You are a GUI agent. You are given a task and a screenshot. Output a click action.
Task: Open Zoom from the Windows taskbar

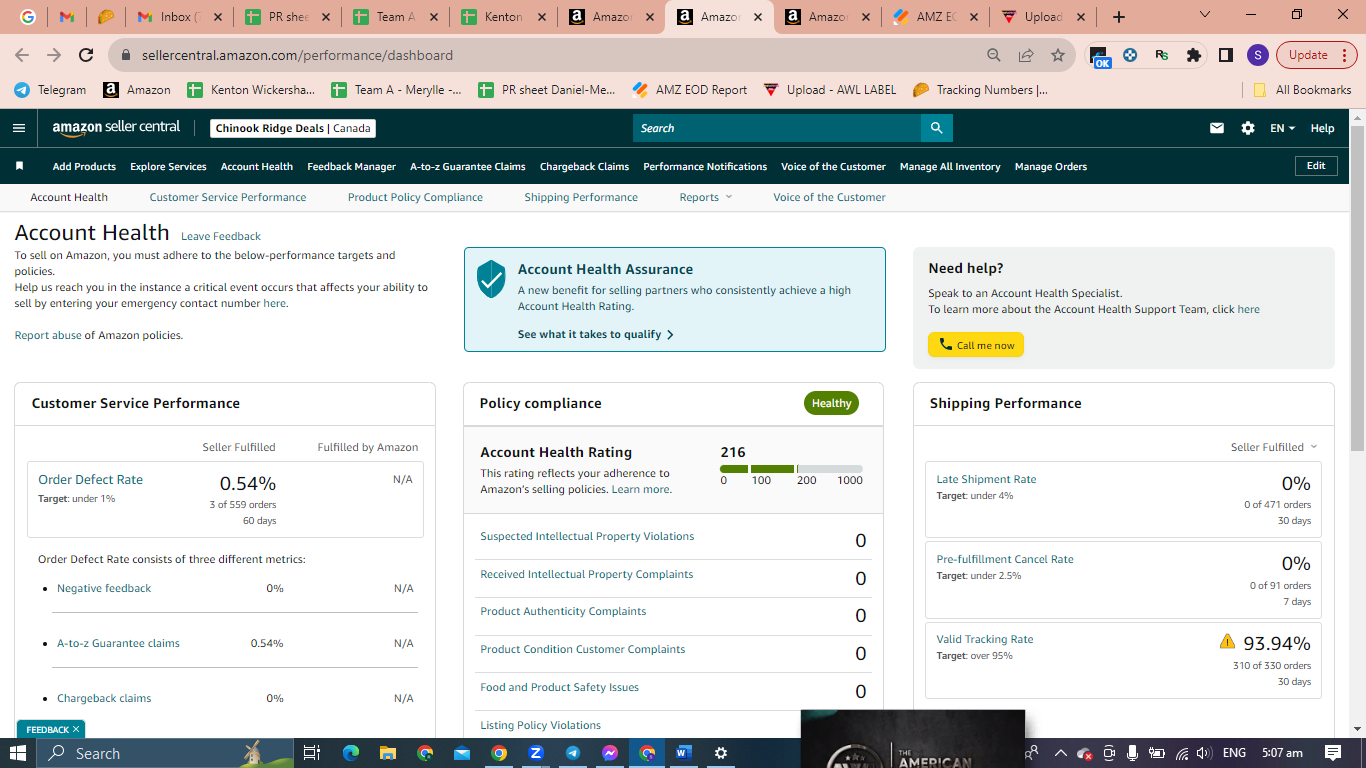(x=536, y=753)
